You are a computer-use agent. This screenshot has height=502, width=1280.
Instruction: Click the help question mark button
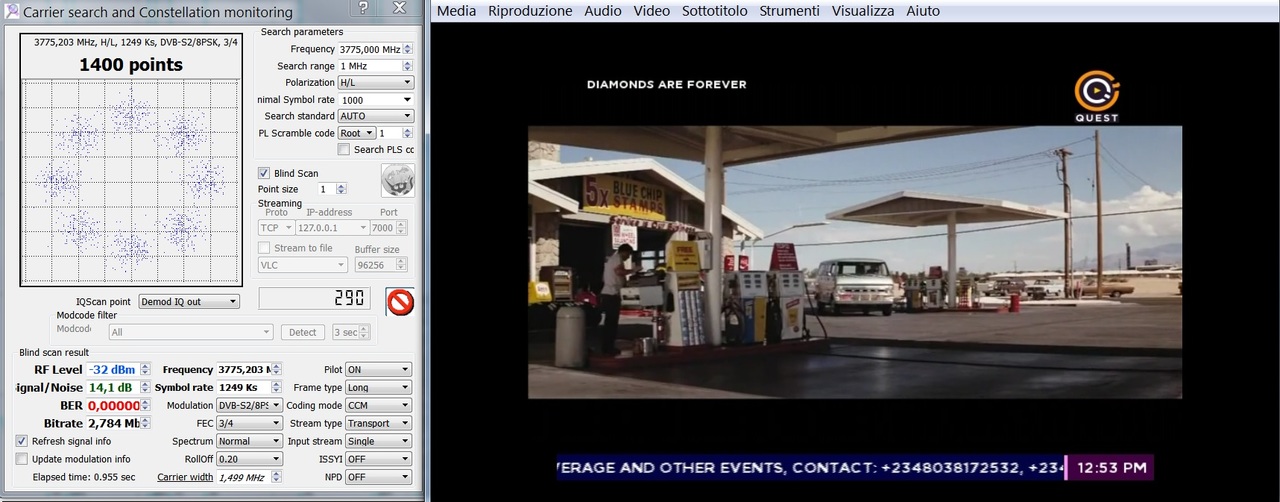362,8
